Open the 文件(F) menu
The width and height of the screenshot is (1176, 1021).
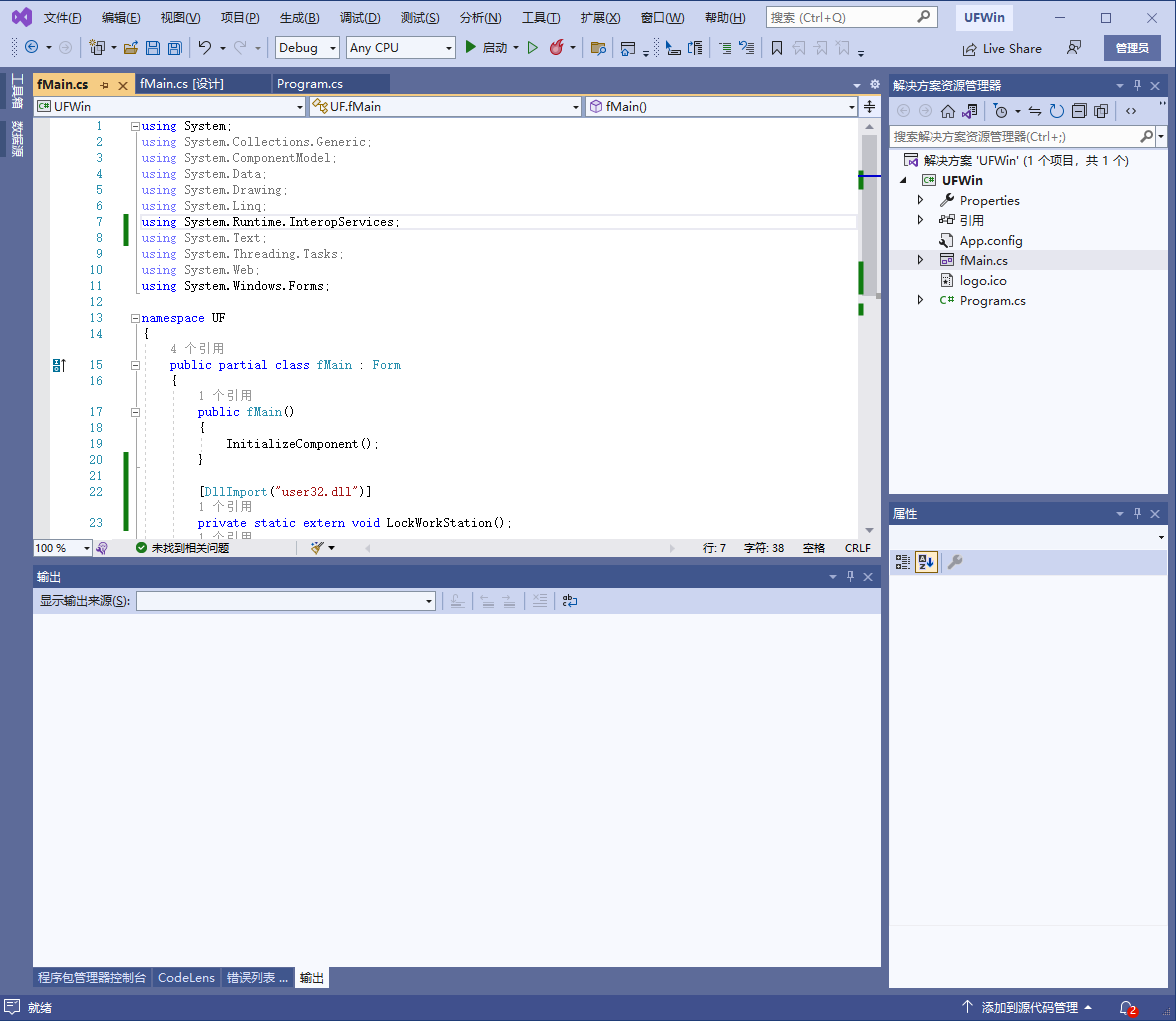click(62, 18)
